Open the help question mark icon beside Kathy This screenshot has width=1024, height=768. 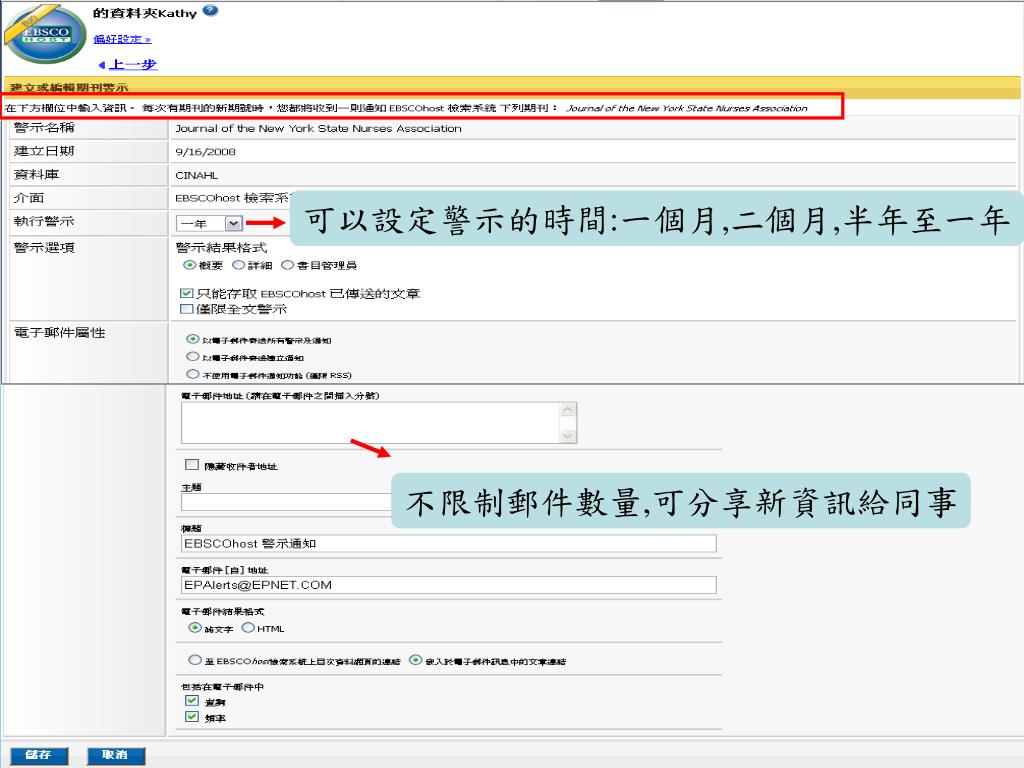click(x=210, y=10)
